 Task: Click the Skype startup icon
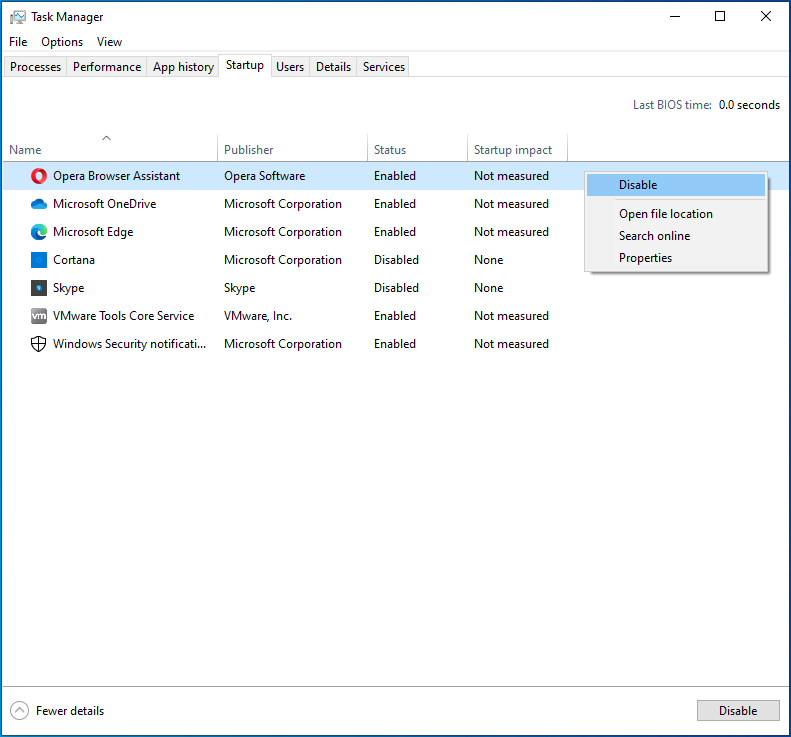pos(39,288)
